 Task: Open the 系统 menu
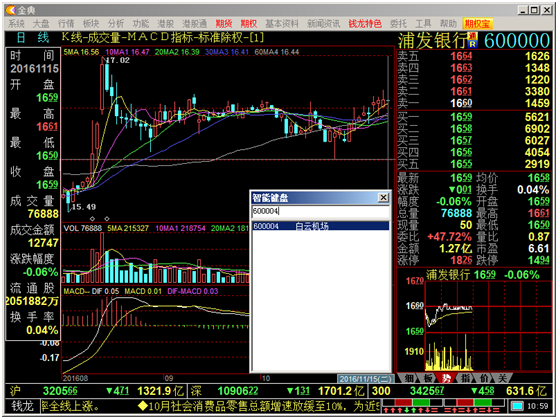click(x=16, y=24)
